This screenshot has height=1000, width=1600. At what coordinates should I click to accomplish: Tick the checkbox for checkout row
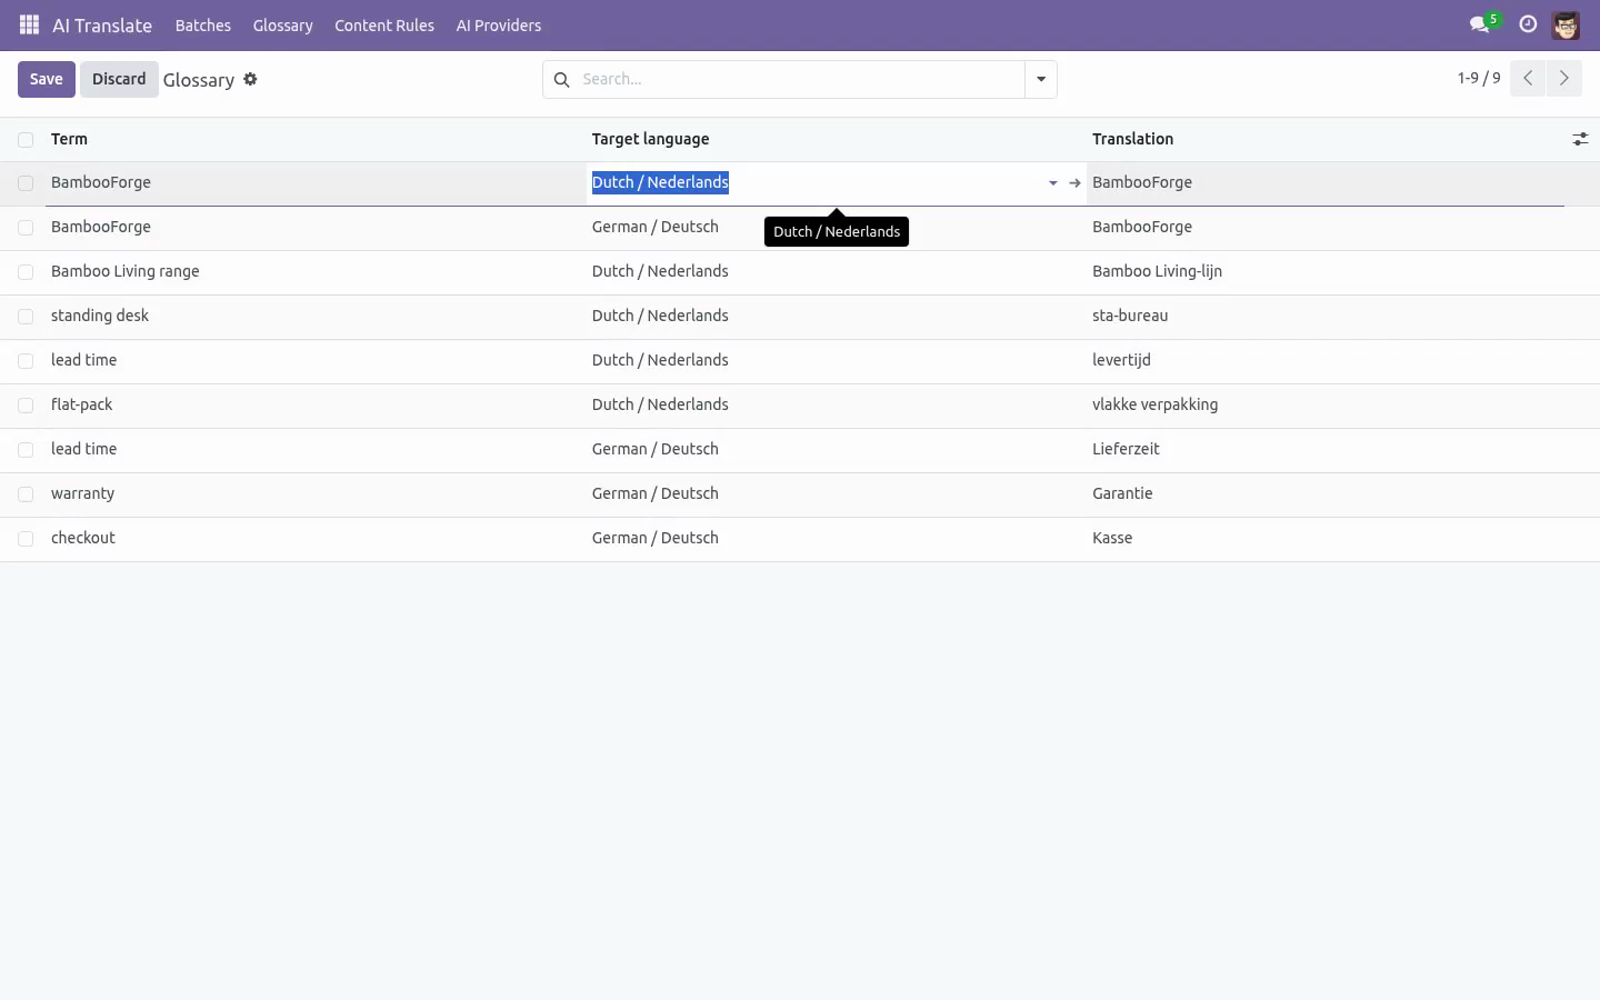[x=26, y=539]
